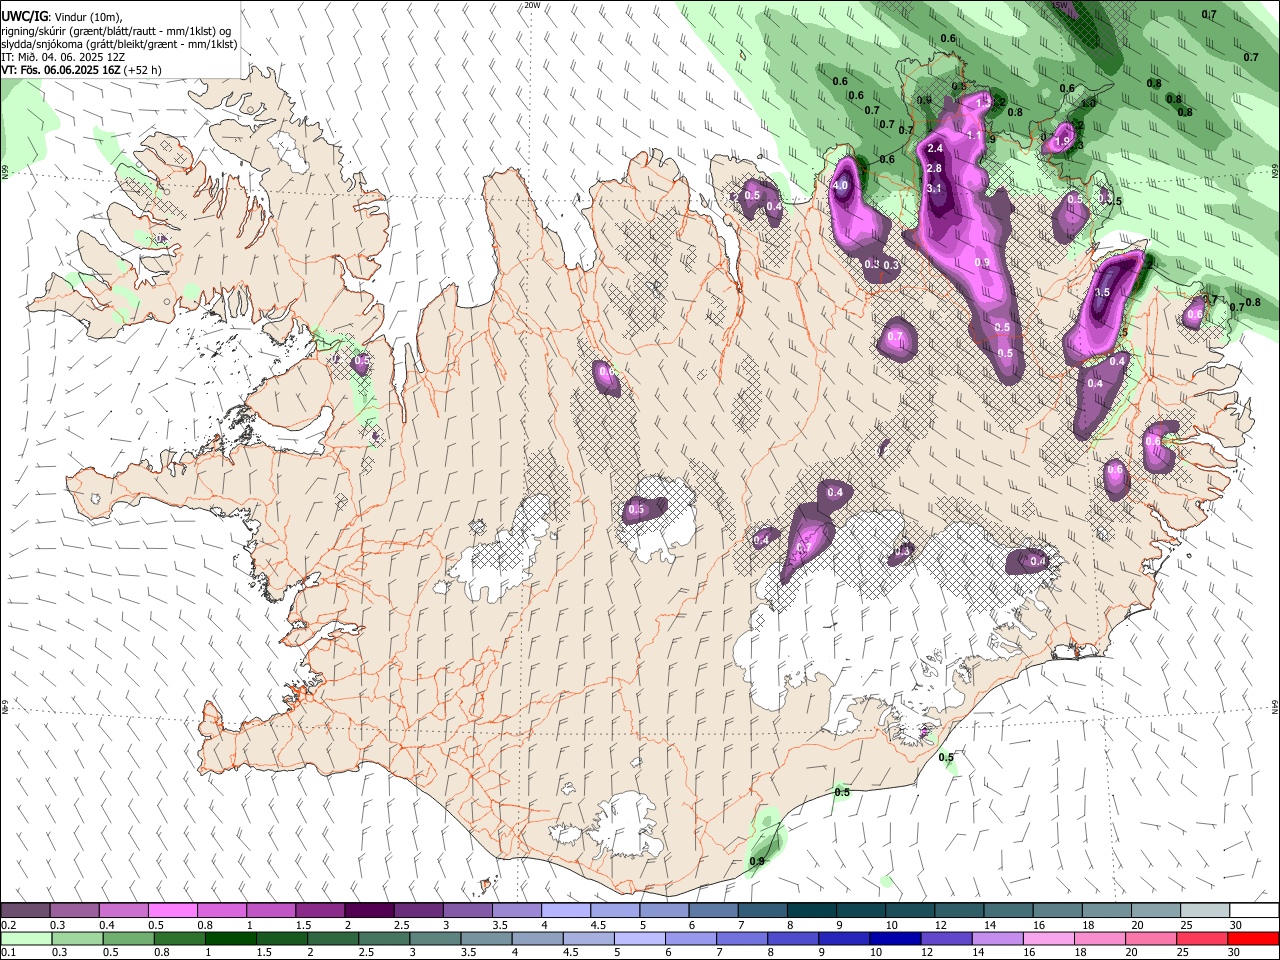Screen dimensions: 1280x960
Task: Select white snow swatch above 30
Action: [1253, 911]
